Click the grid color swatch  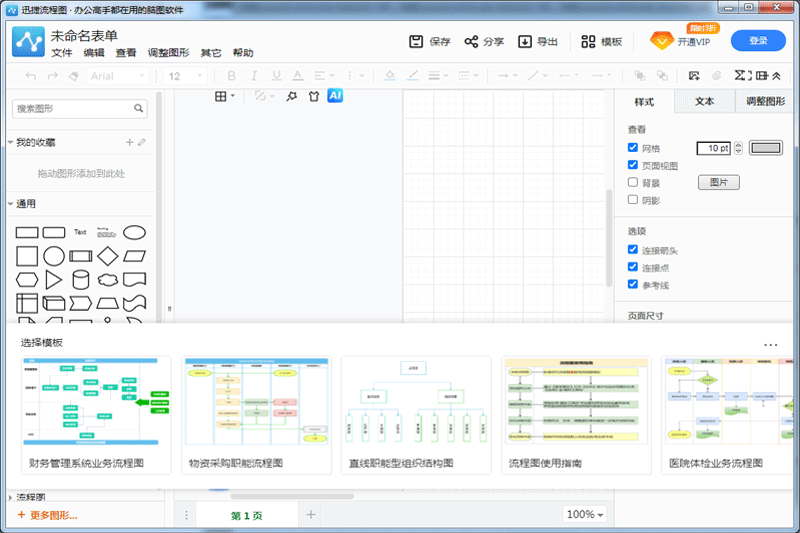(766, 148)
